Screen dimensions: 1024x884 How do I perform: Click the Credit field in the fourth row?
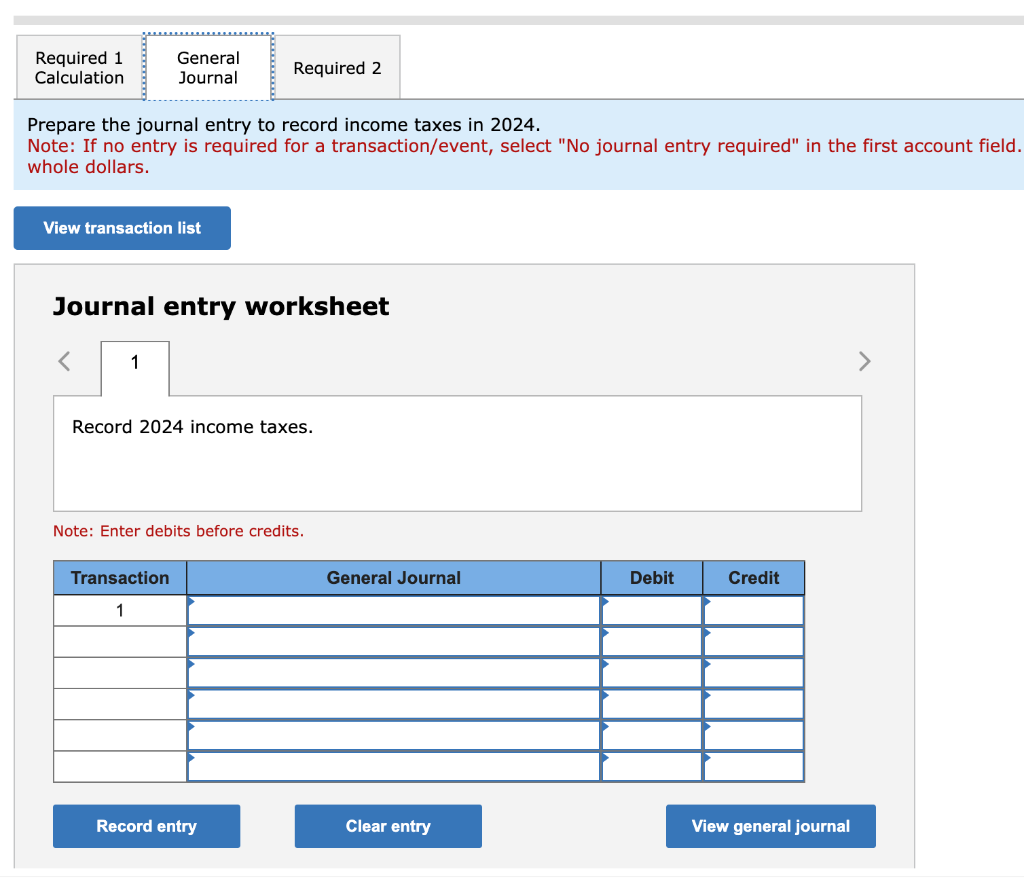(x=754, y=704)
